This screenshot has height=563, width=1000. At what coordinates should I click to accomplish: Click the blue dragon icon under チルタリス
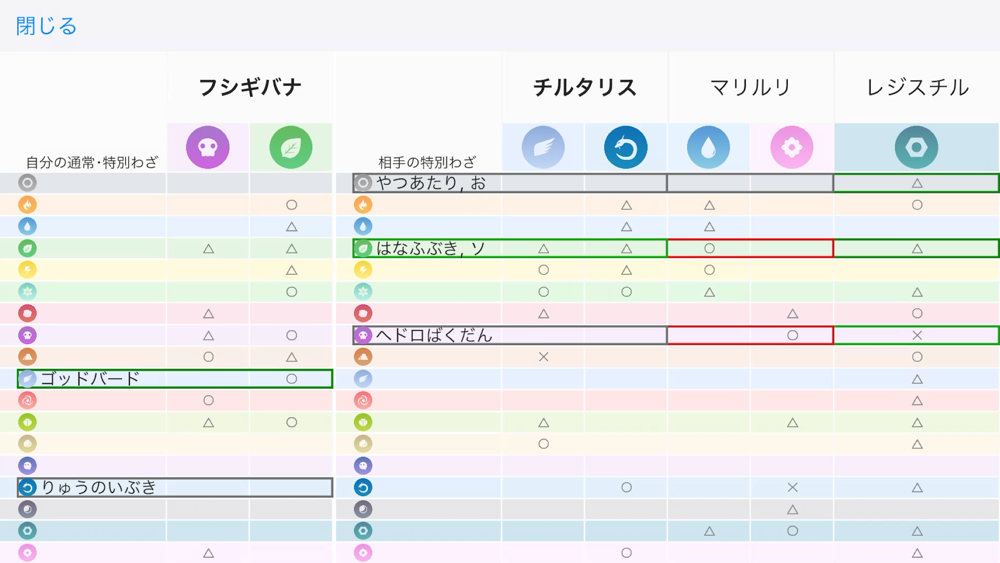(x=626, y=148)
